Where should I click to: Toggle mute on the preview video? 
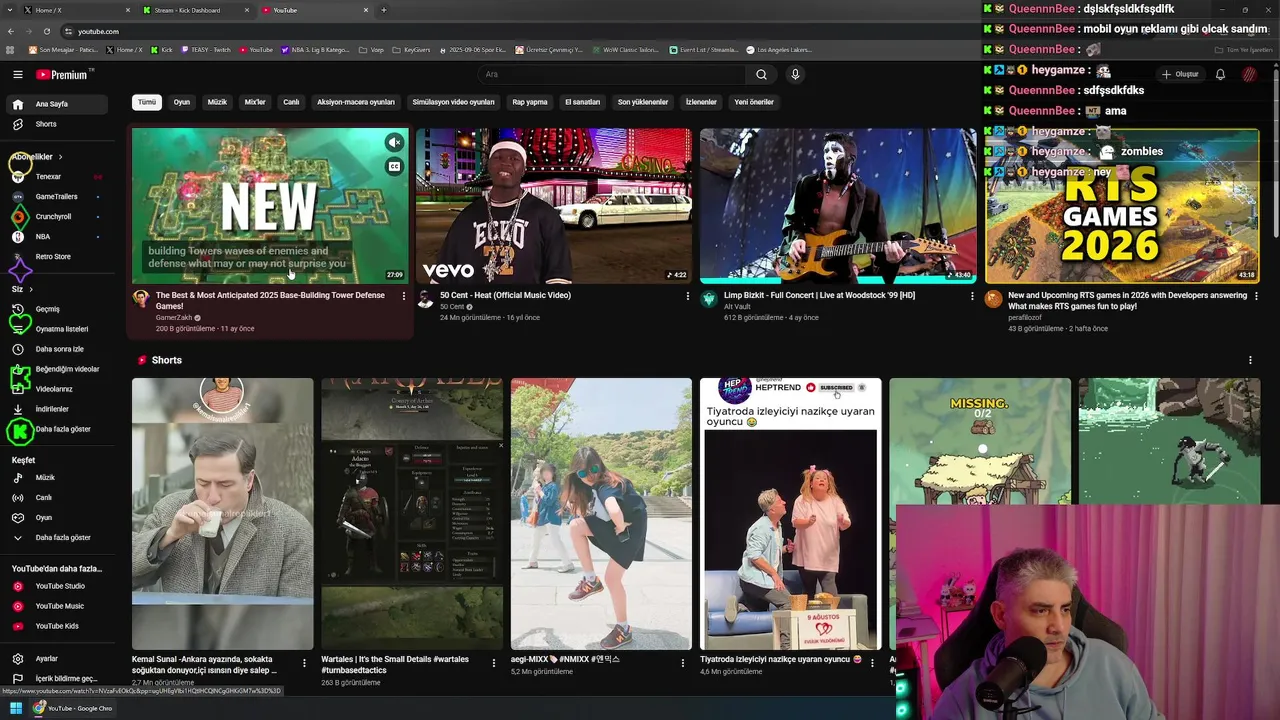(x=395, y=142)
